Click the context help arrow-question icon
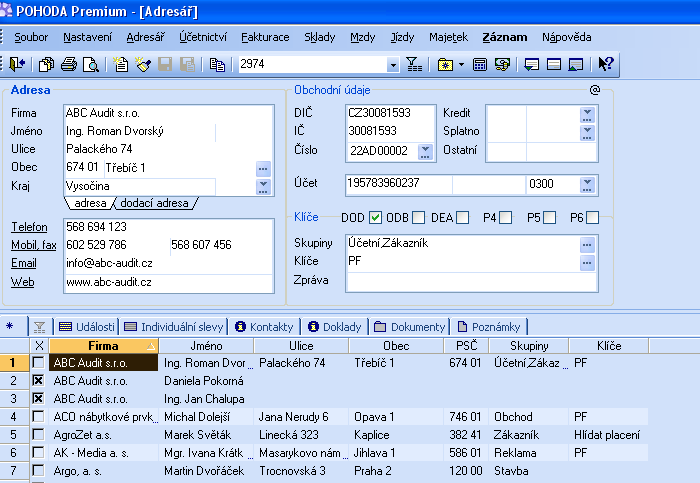This screenshot has width=700, height=483. pyautogui.click(x=605, y=64)
